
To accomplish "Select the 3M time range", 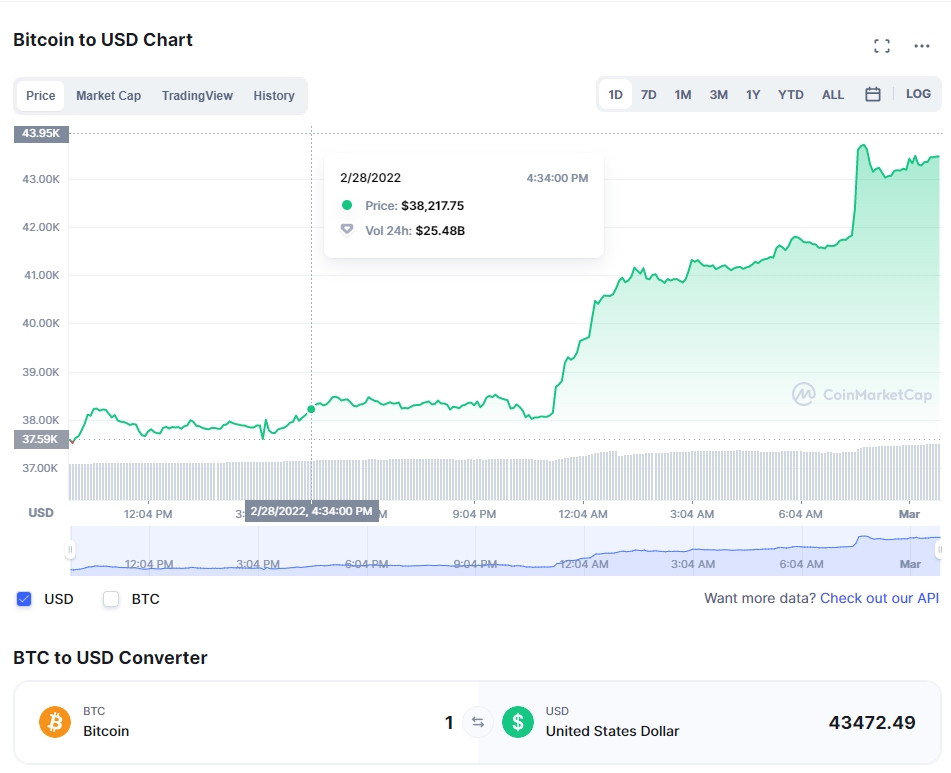I will tap(719, 95).
